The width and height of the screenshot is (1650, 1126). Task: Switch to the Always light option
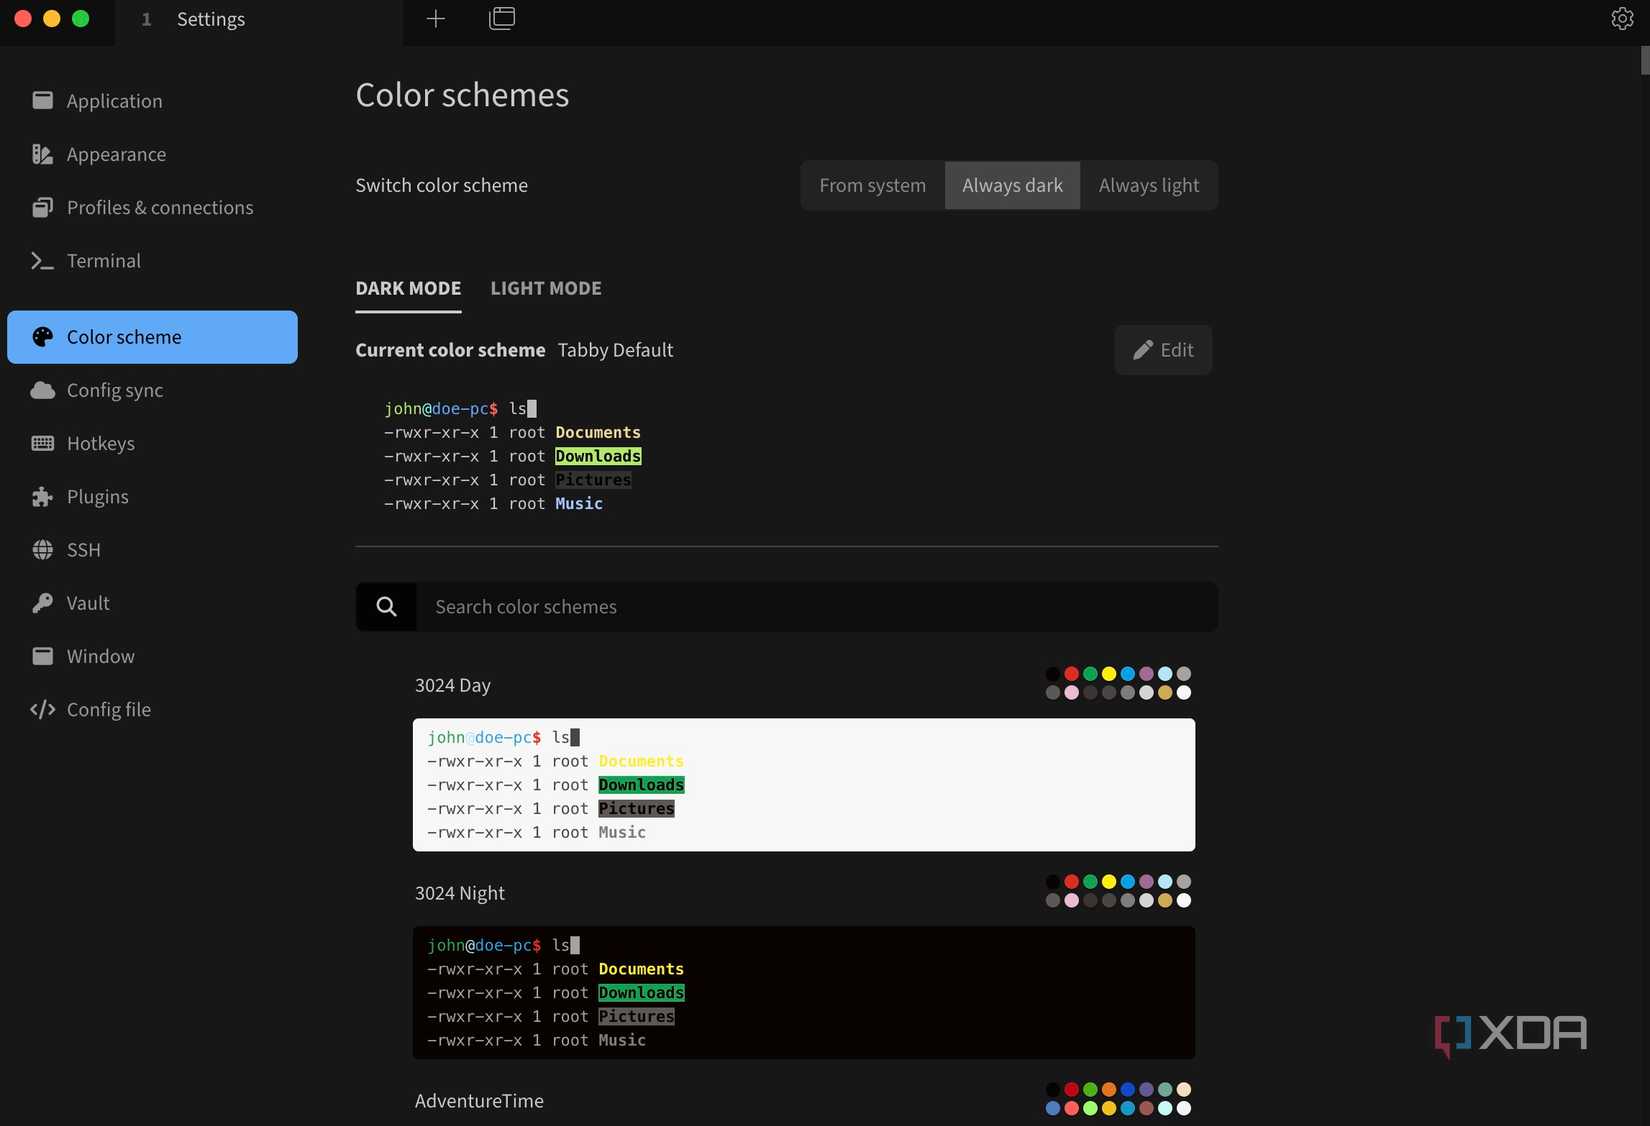(x=1148, y=186)
